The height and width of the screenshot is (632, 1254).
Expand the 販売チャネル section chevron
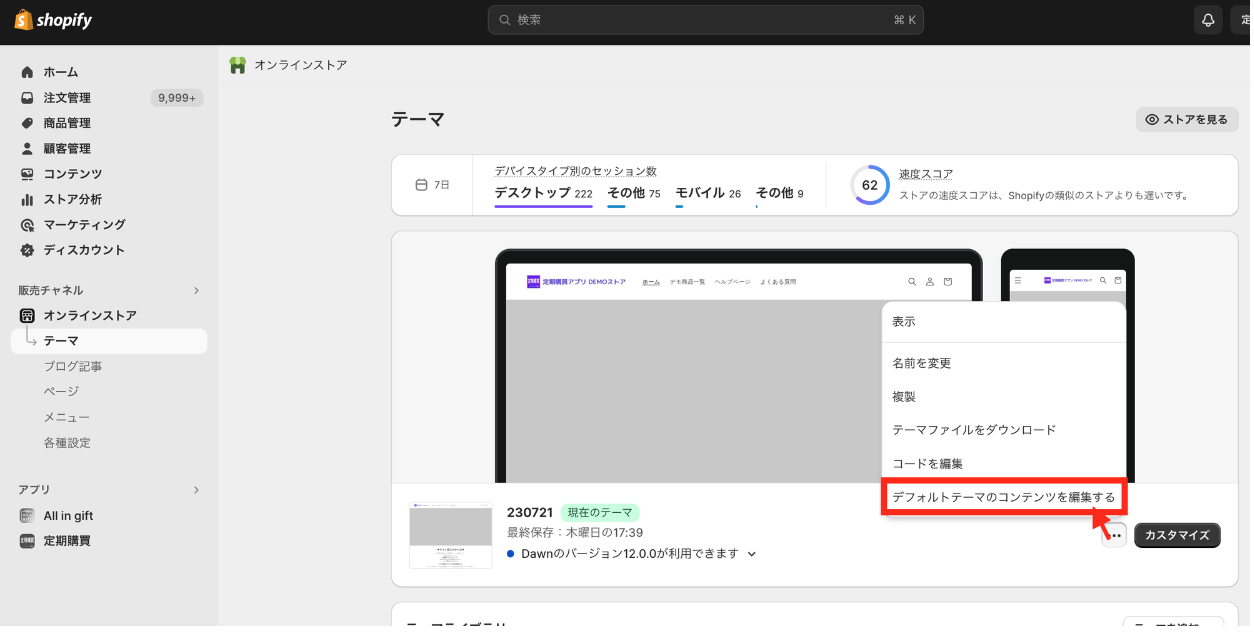coord(196,291)
